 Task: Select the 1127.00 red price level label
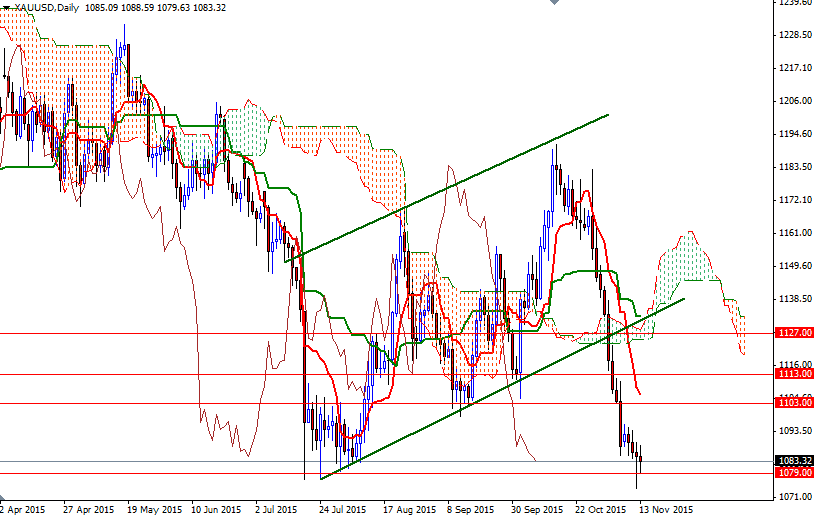(x=794, y=333)
